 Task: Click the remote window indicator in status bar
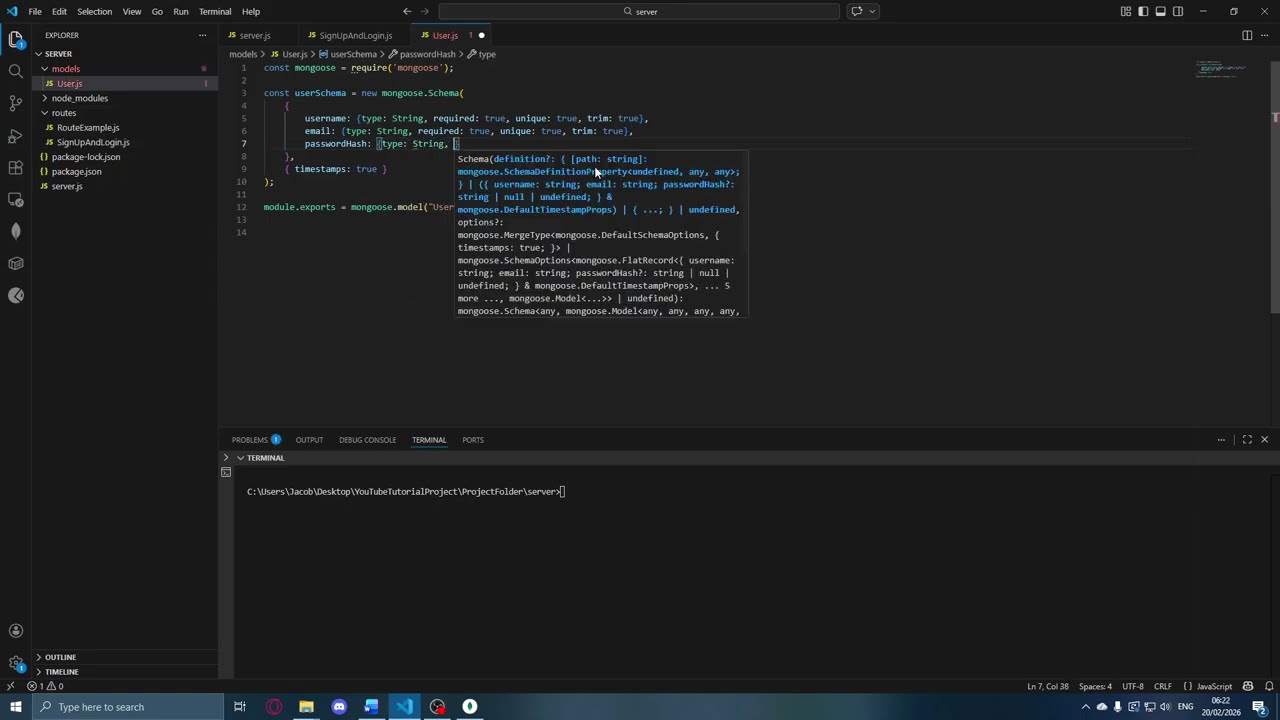pyautogui.click(x=10, y=686)
